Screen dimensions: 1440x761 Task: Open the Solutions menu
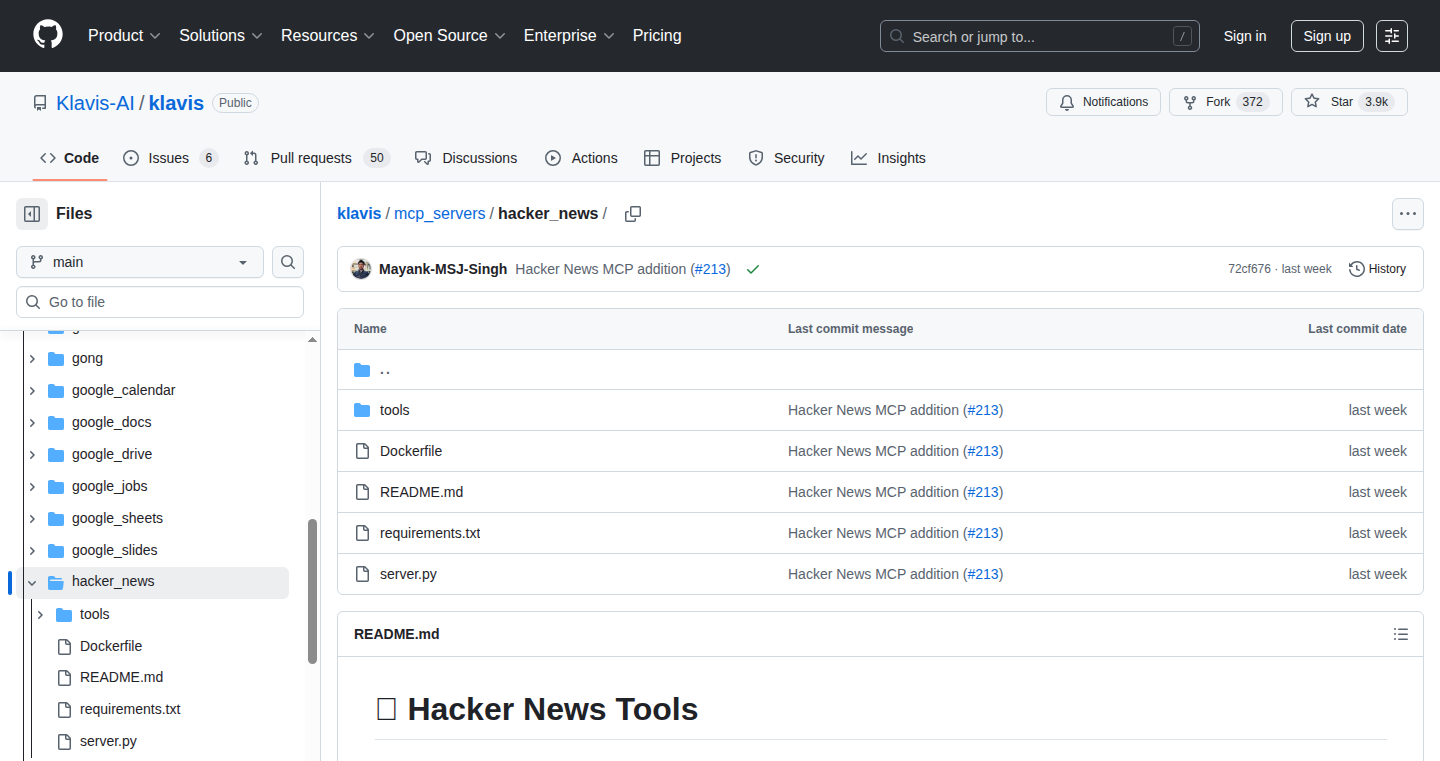[220, 36]
